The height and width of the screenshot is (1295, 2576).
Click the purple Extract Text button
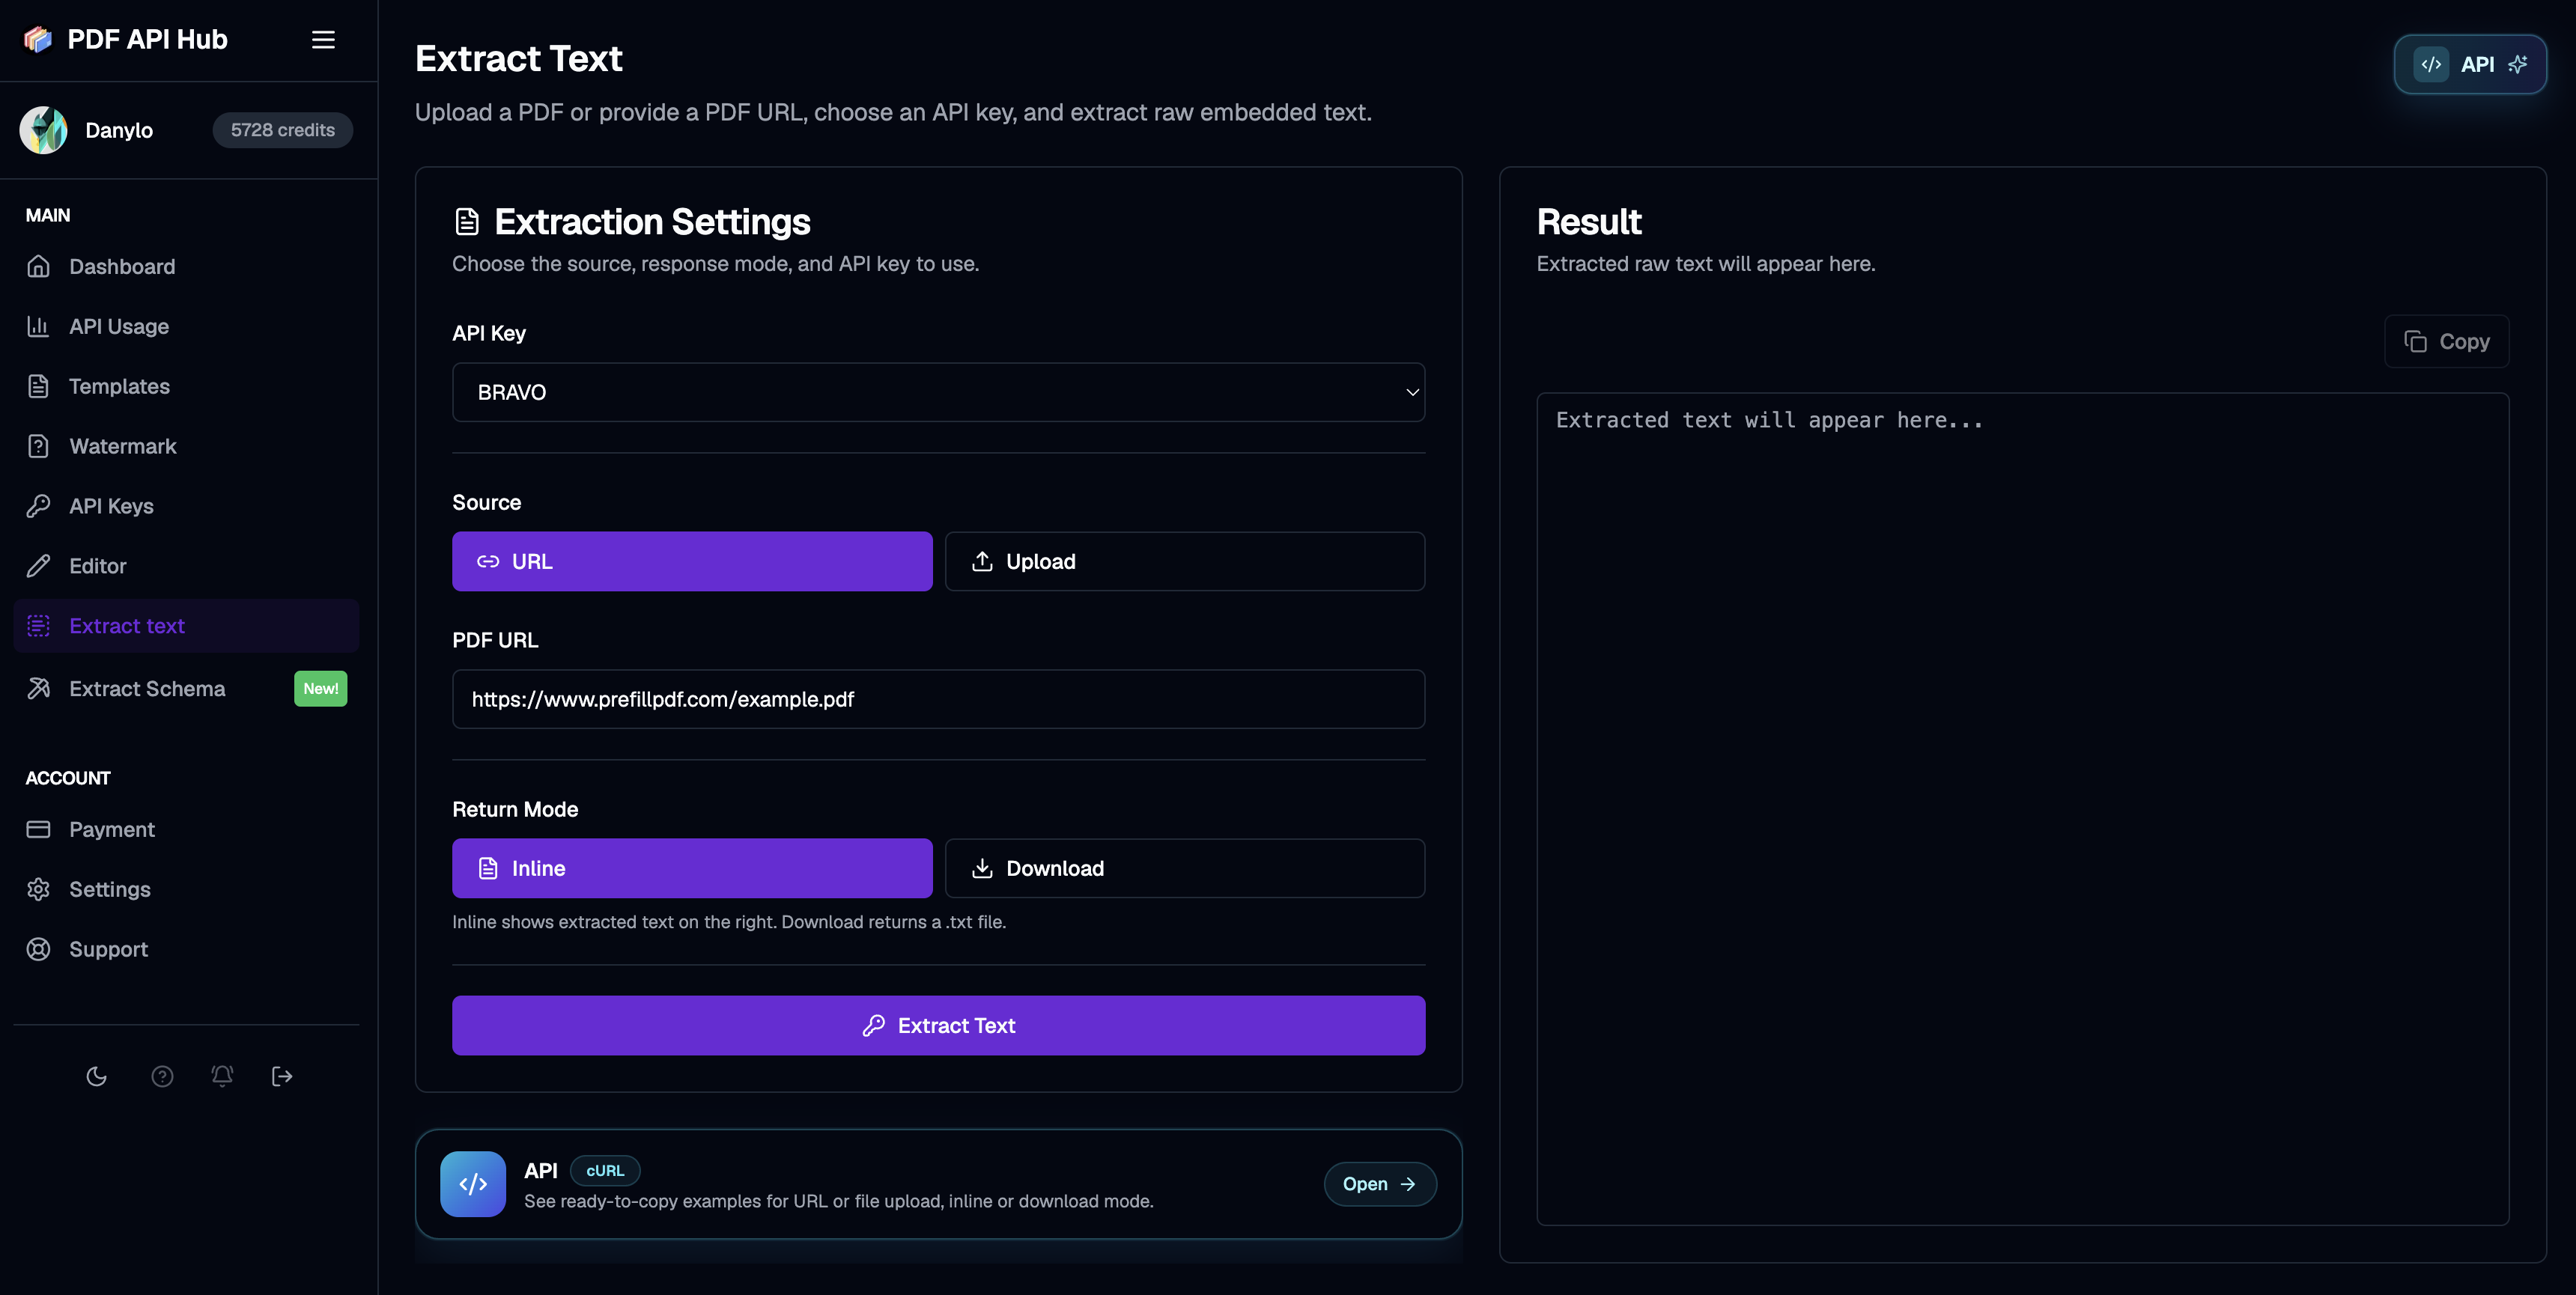coord(938,1025)
